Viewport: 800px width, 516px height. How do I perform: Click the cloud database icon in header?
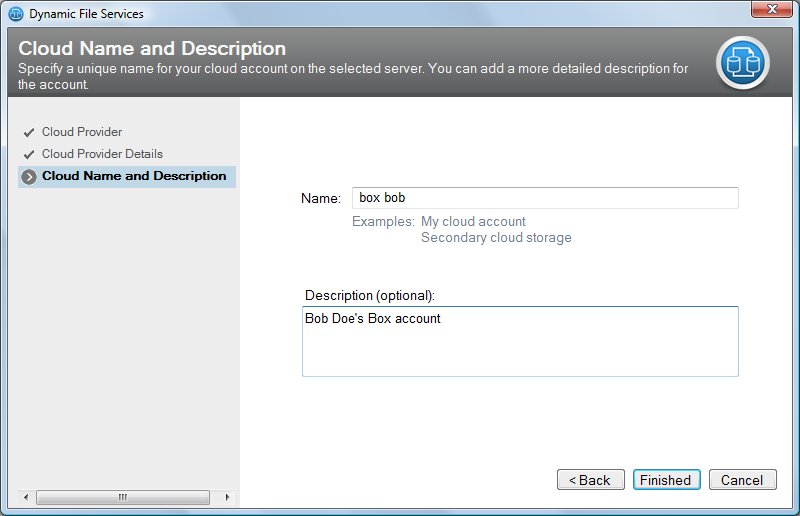742,63
